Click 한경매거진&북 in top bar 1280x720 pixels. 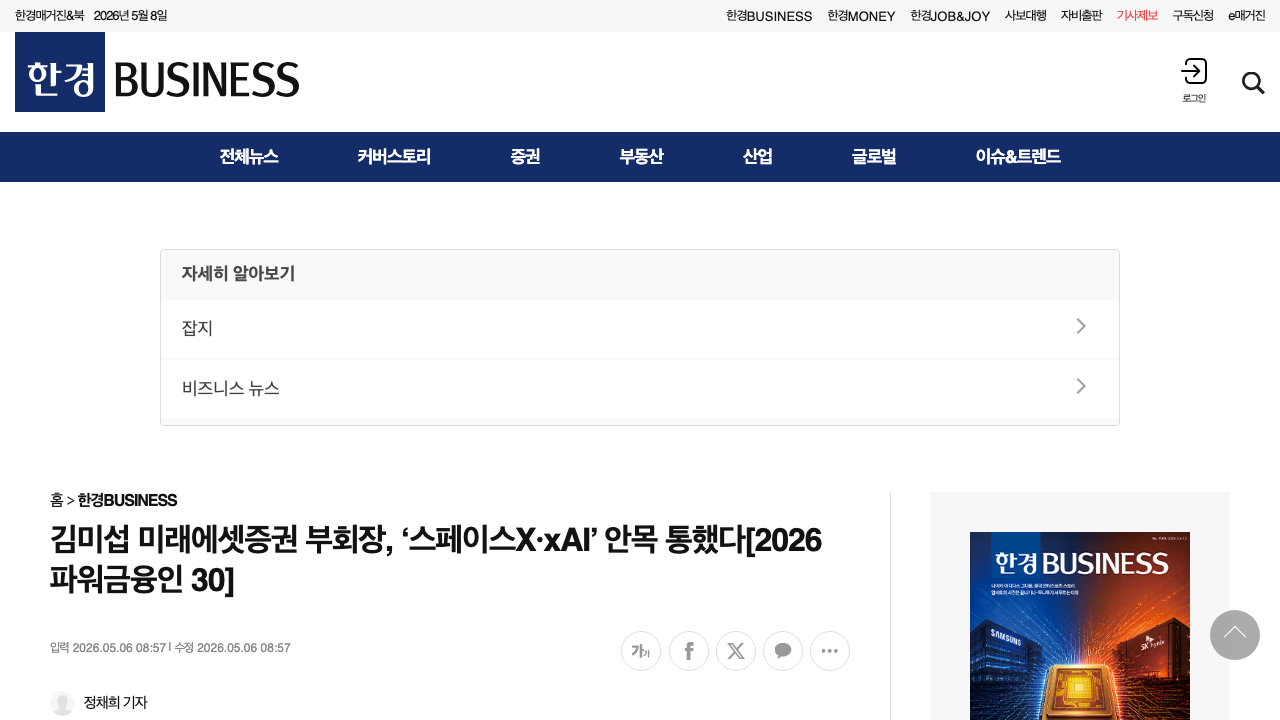pos(49,16)
